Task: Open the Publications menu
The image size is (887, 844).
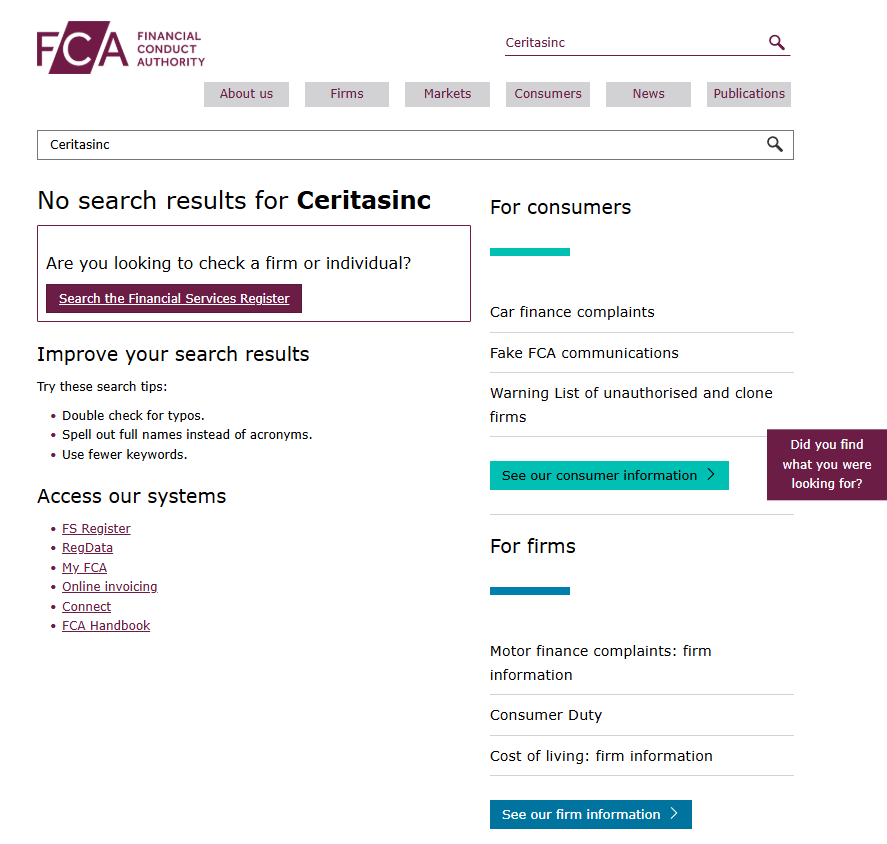Action: (x=749, y=94)
